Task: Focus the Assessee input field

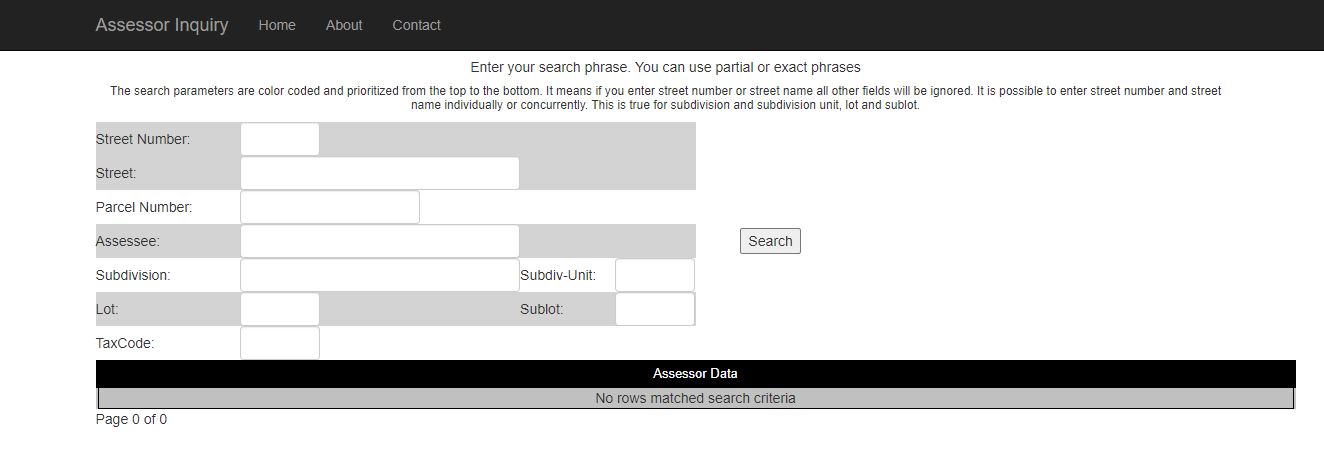Action: (x=380, y=241)
